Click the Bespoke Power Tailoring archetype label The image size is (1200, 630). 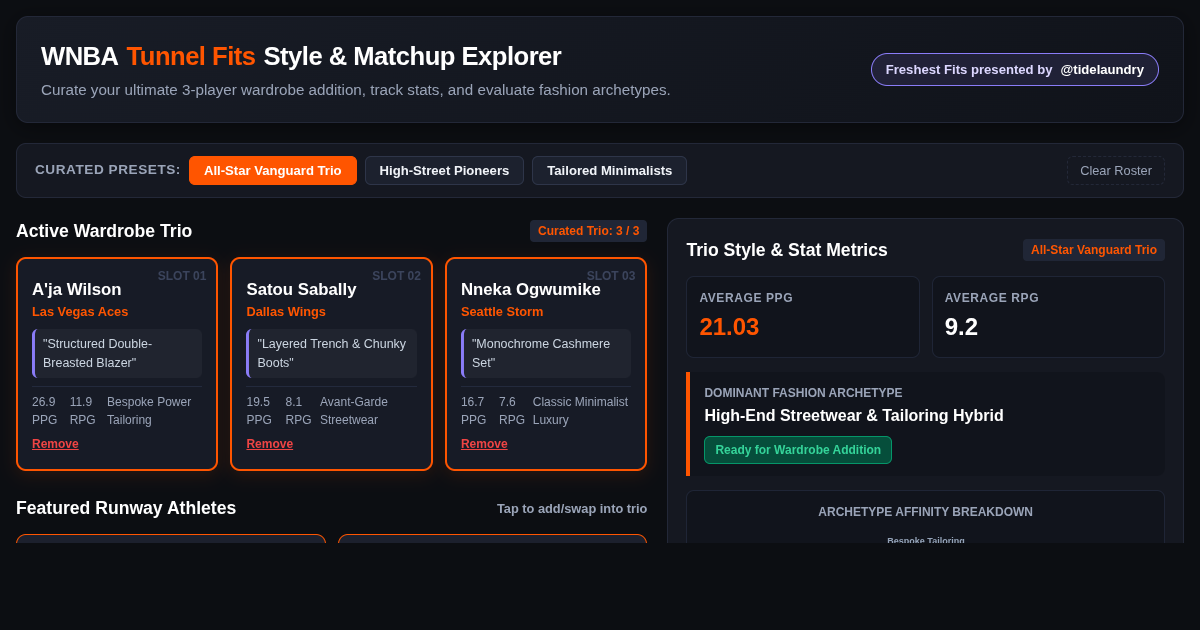click(149, 411)
